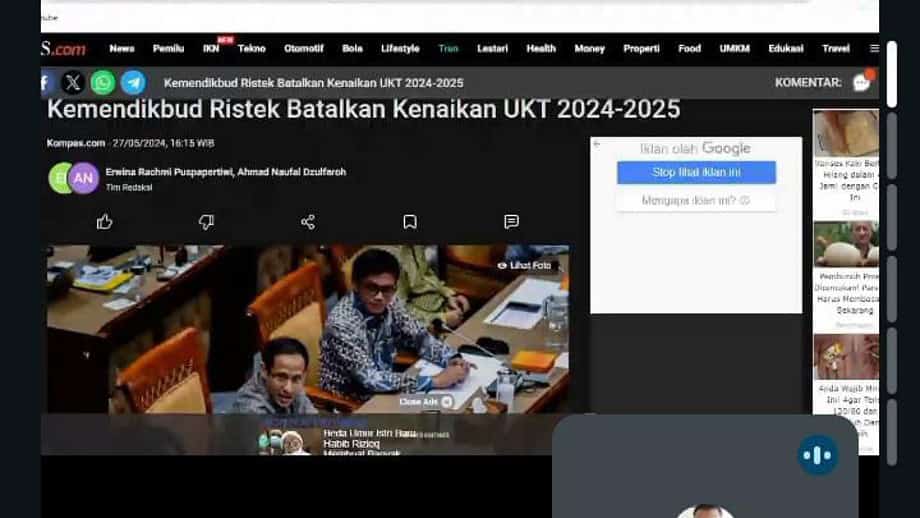920x518 pixels.
Task: Click Lihat Foto on article image
Action: point(525,266)
